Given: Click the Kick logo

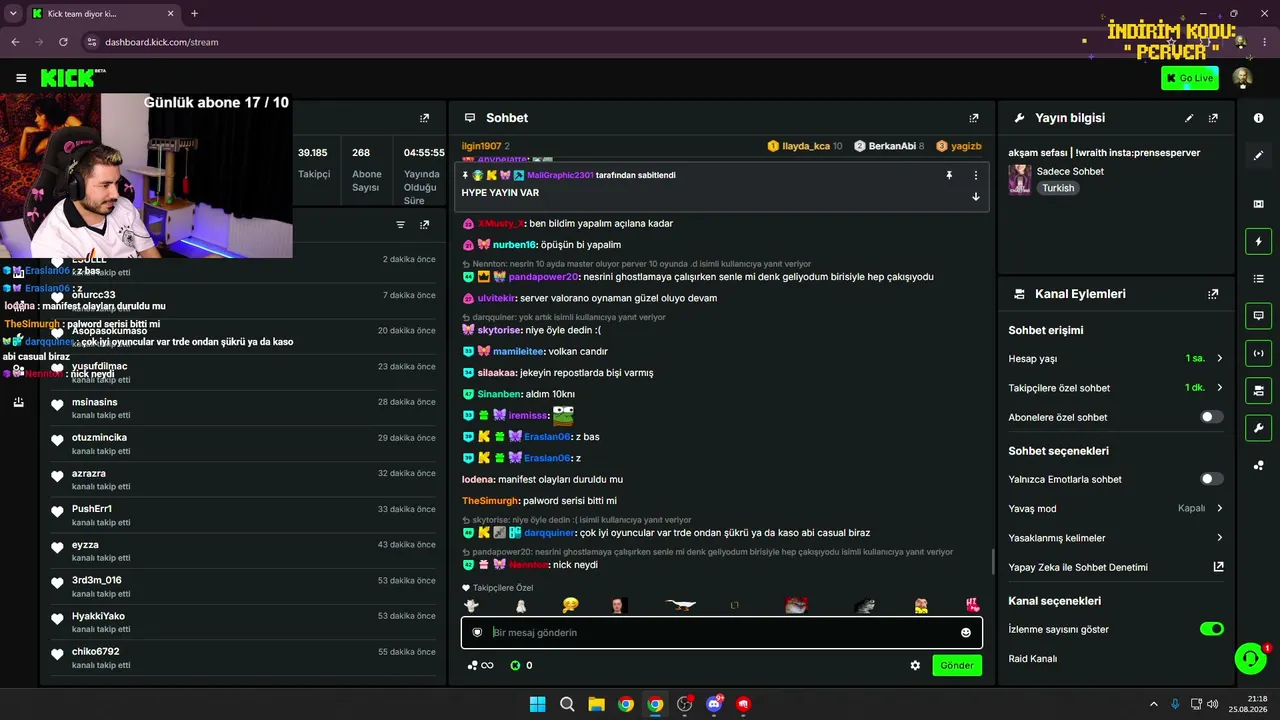Looking at the screenshot, I should coord(70,78).
